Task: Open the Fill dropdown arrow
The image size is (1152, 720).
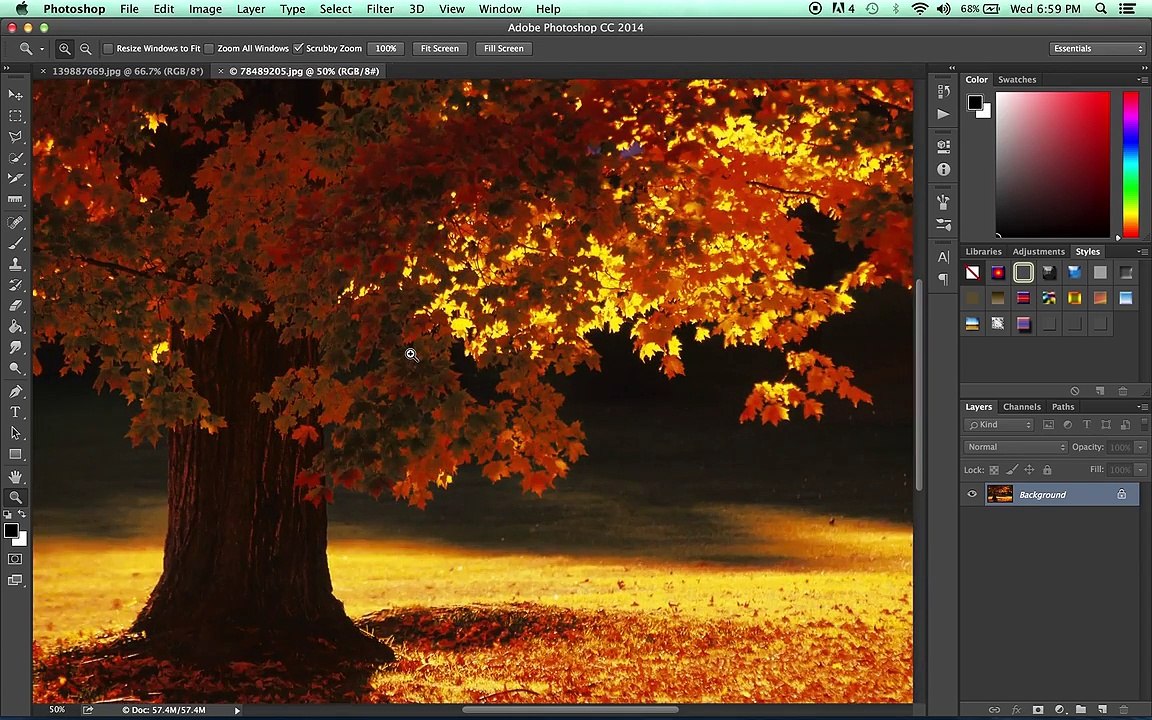Action: [x=1140, y=469]
